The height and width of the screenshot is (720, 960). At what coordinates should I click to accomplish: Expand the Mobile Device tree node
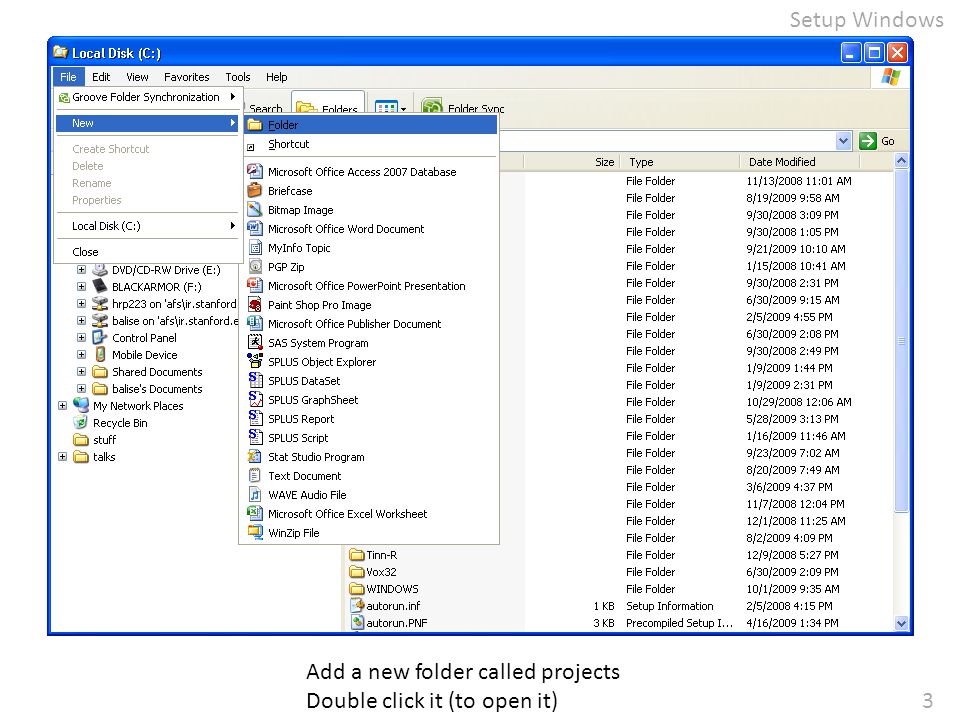[81, 354]
